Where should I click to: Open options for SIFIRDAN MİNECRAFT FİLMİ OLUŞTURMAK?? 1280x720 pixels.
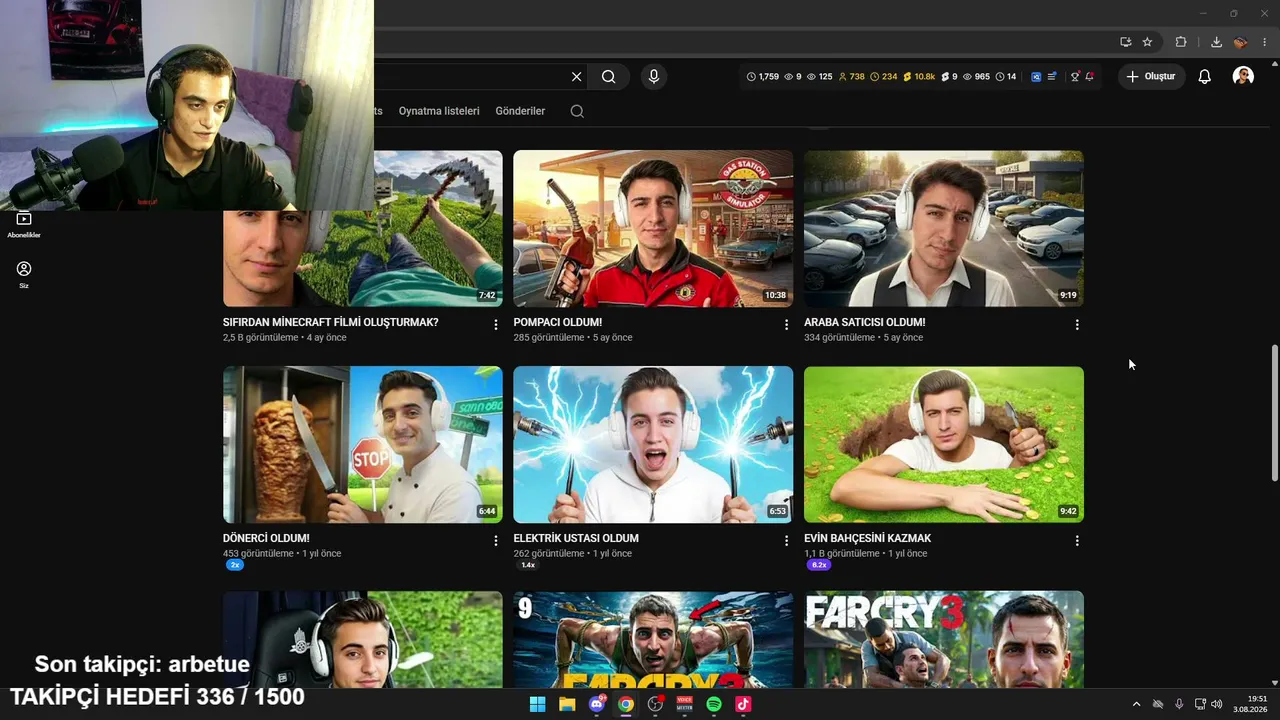click(496, 325)
